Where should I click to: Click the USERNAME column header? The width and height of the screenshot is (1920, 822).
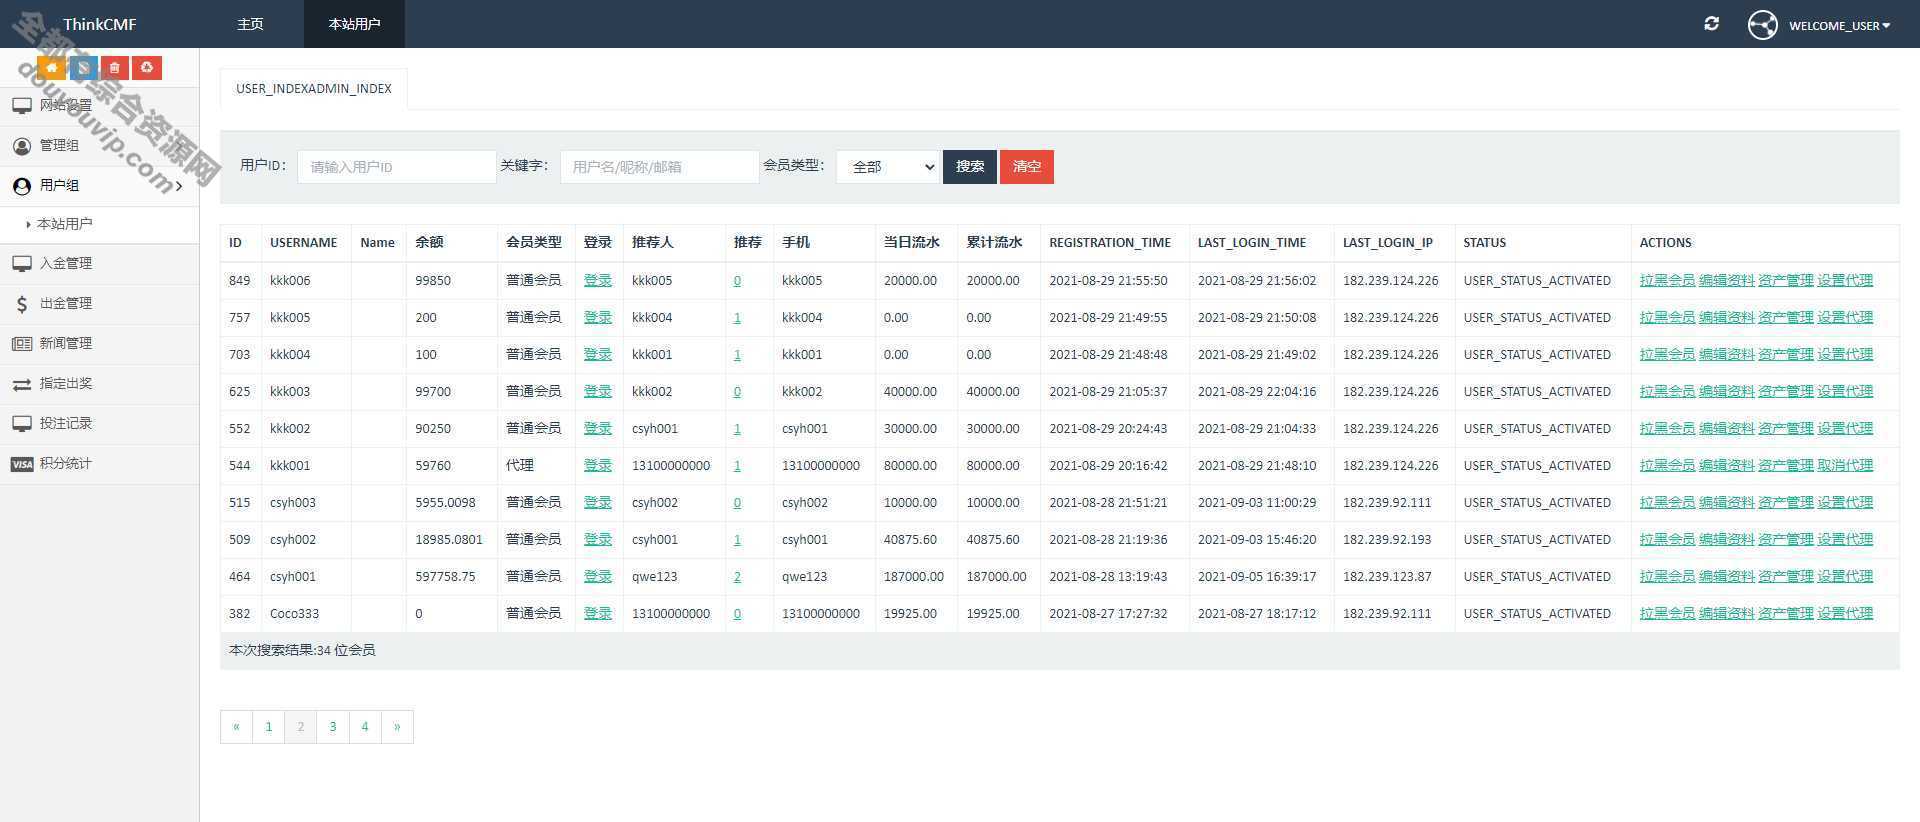(x=303, y=242)
